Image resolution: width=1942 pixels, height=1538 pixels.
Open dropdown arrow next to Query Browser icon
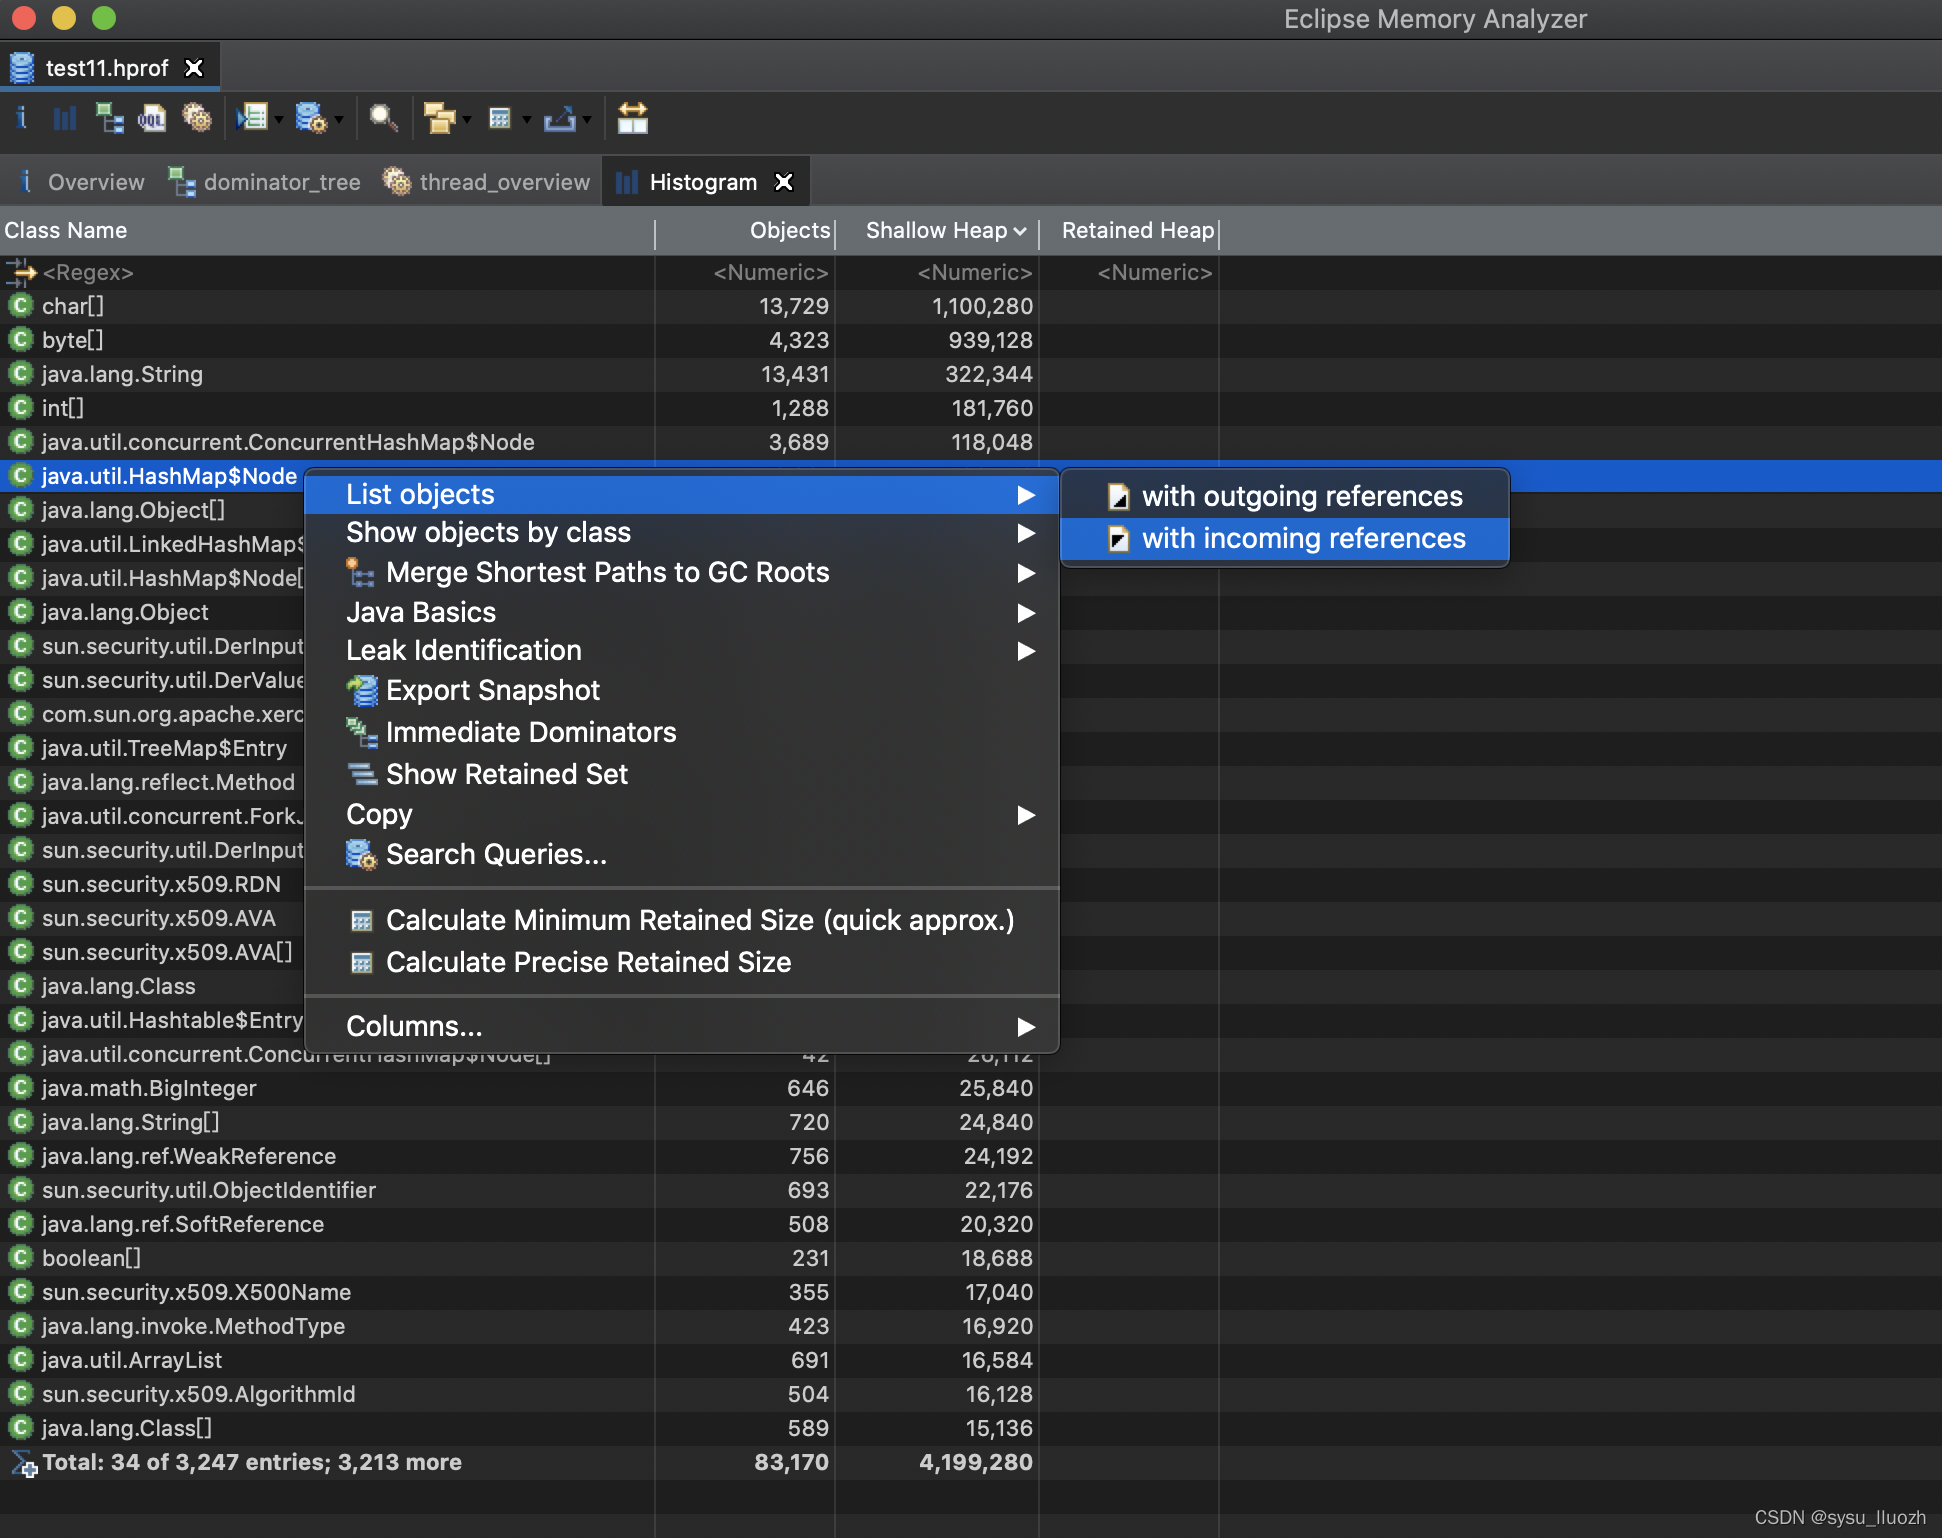339,121
